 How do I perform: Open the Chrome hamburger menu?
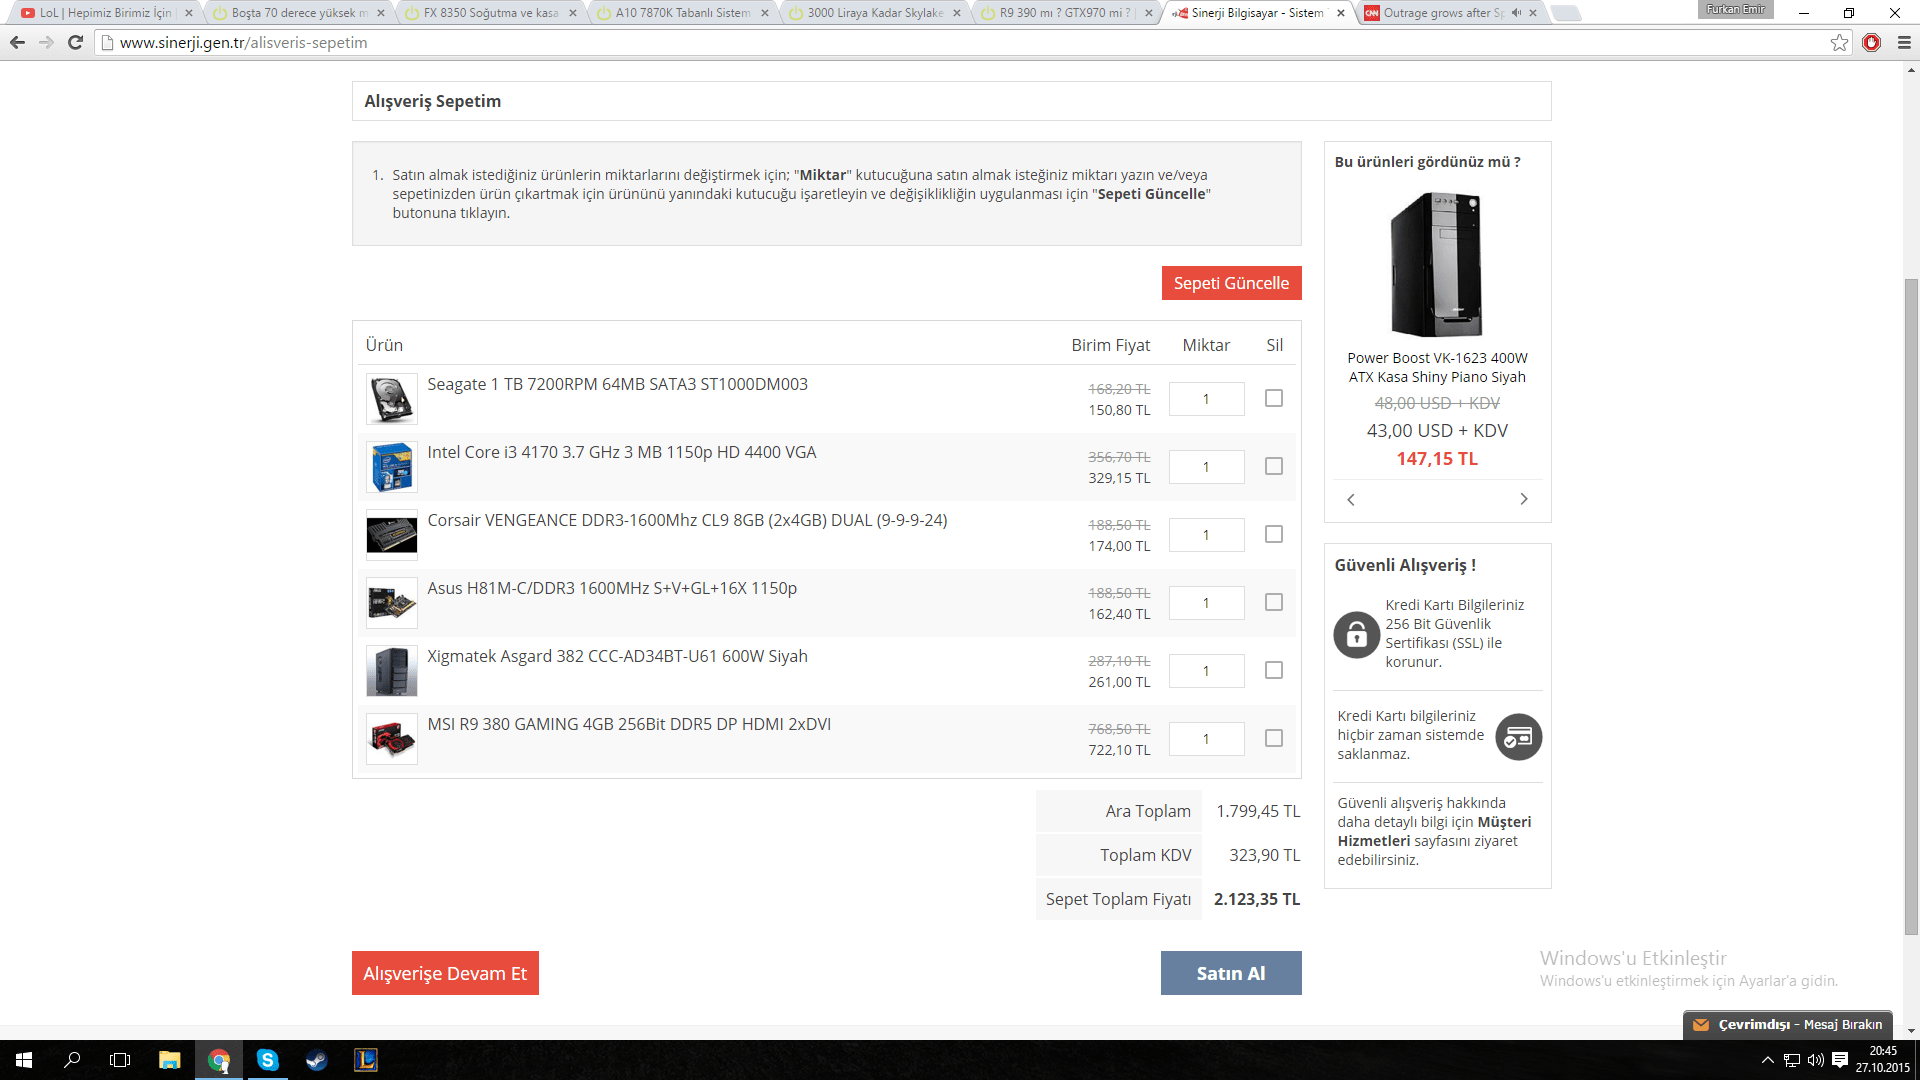tap(1901, 43)
